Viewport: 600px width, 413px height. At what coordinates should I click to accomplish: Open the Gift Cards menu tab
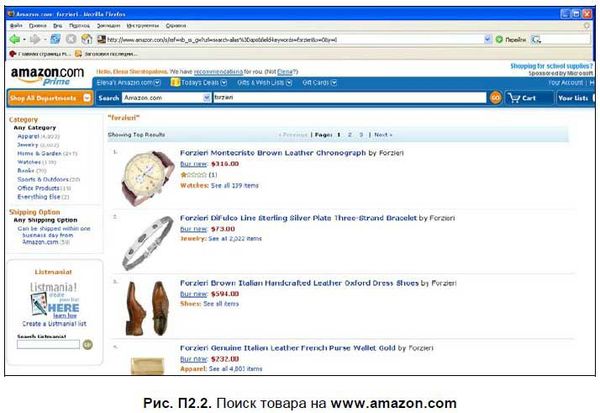(x=319, y=83)
